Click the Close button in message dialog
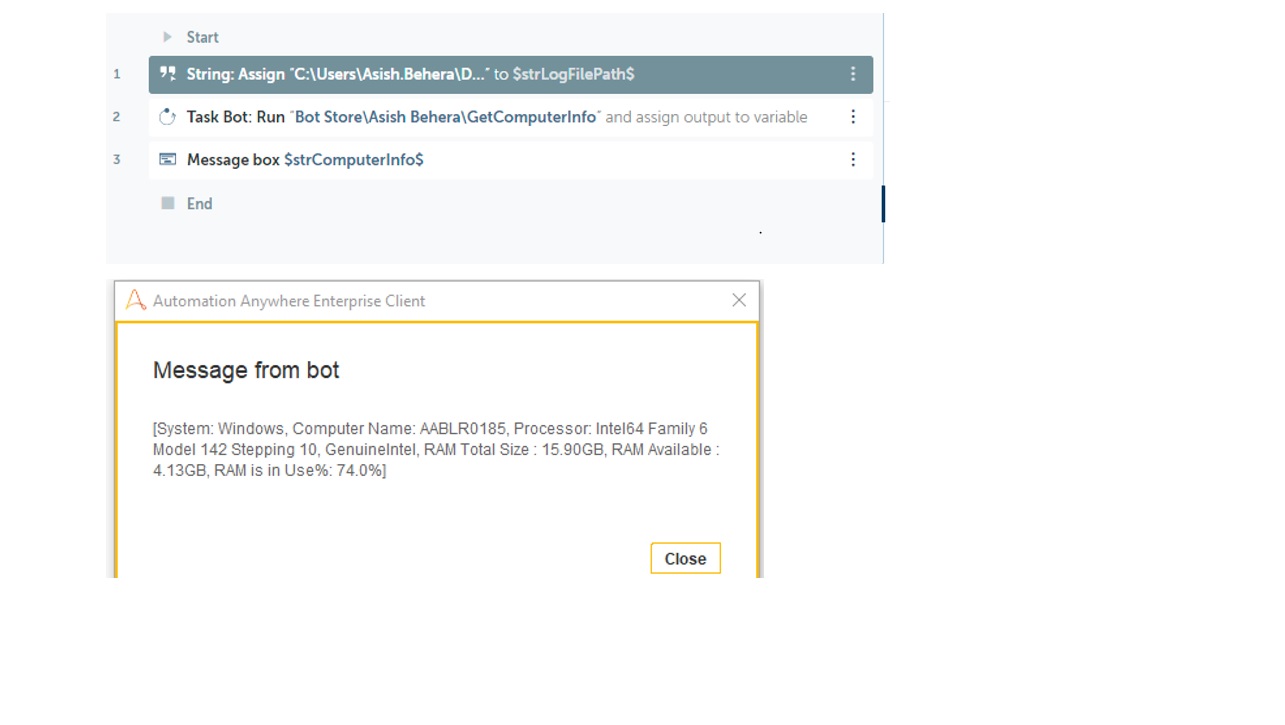 point(685,559)
